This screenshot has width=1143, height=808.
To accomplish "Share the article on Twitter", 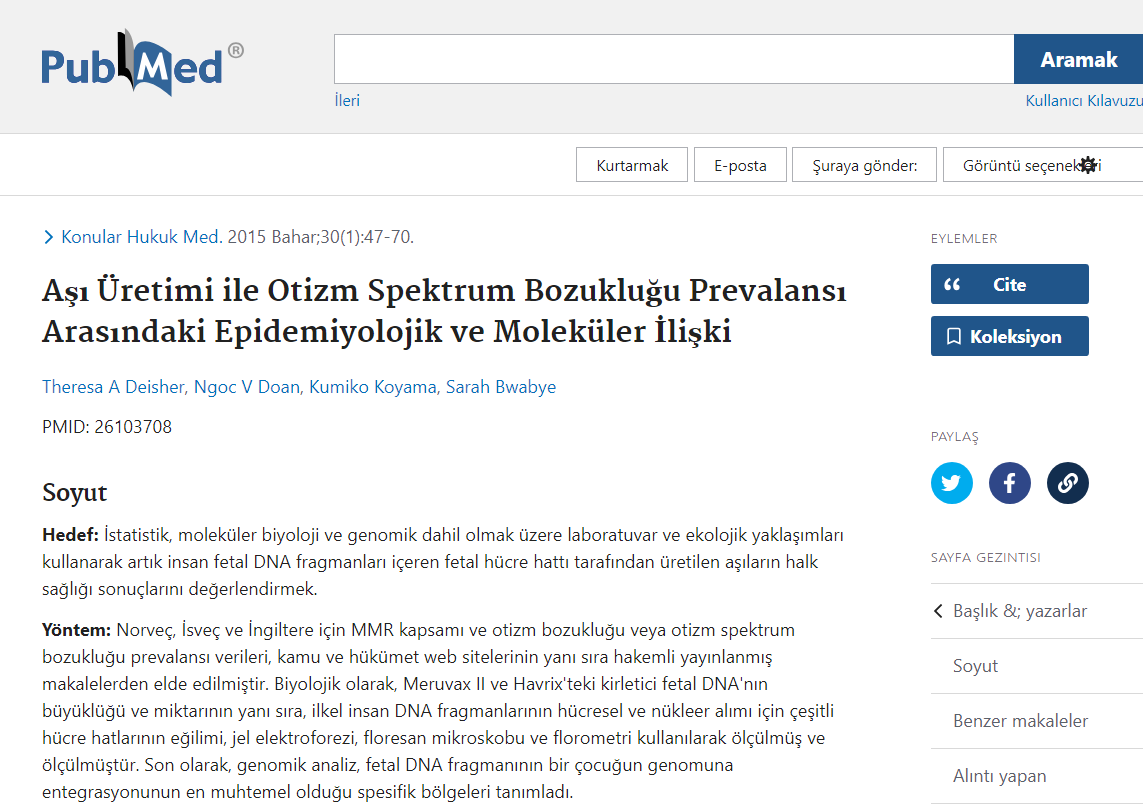I will (x=951, y=484).
